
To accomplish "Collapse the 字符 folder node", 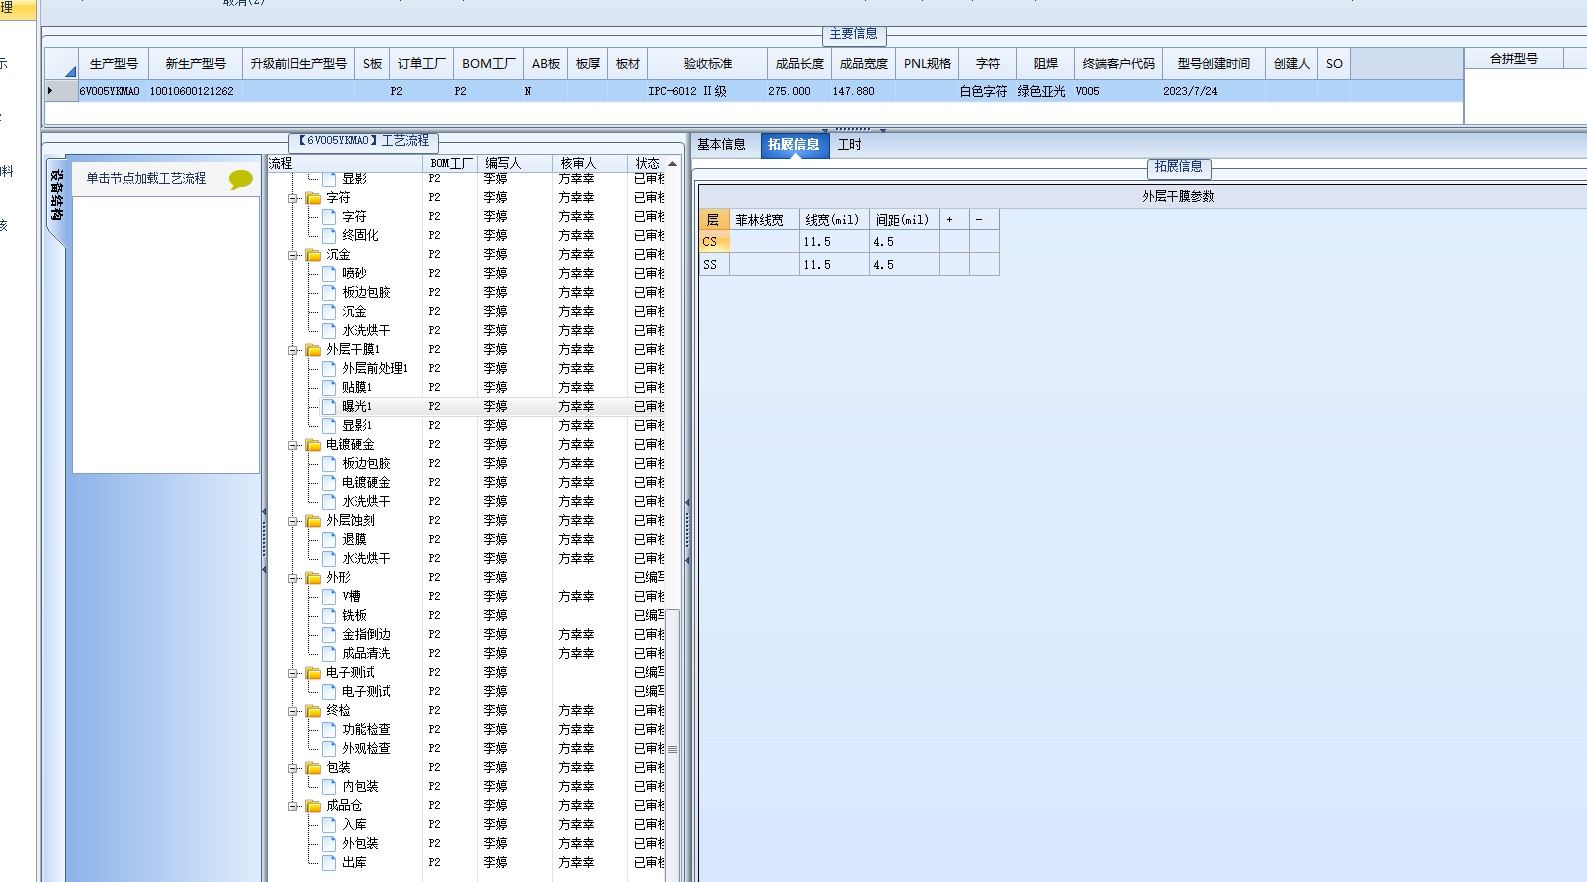I will click(294, 198).
